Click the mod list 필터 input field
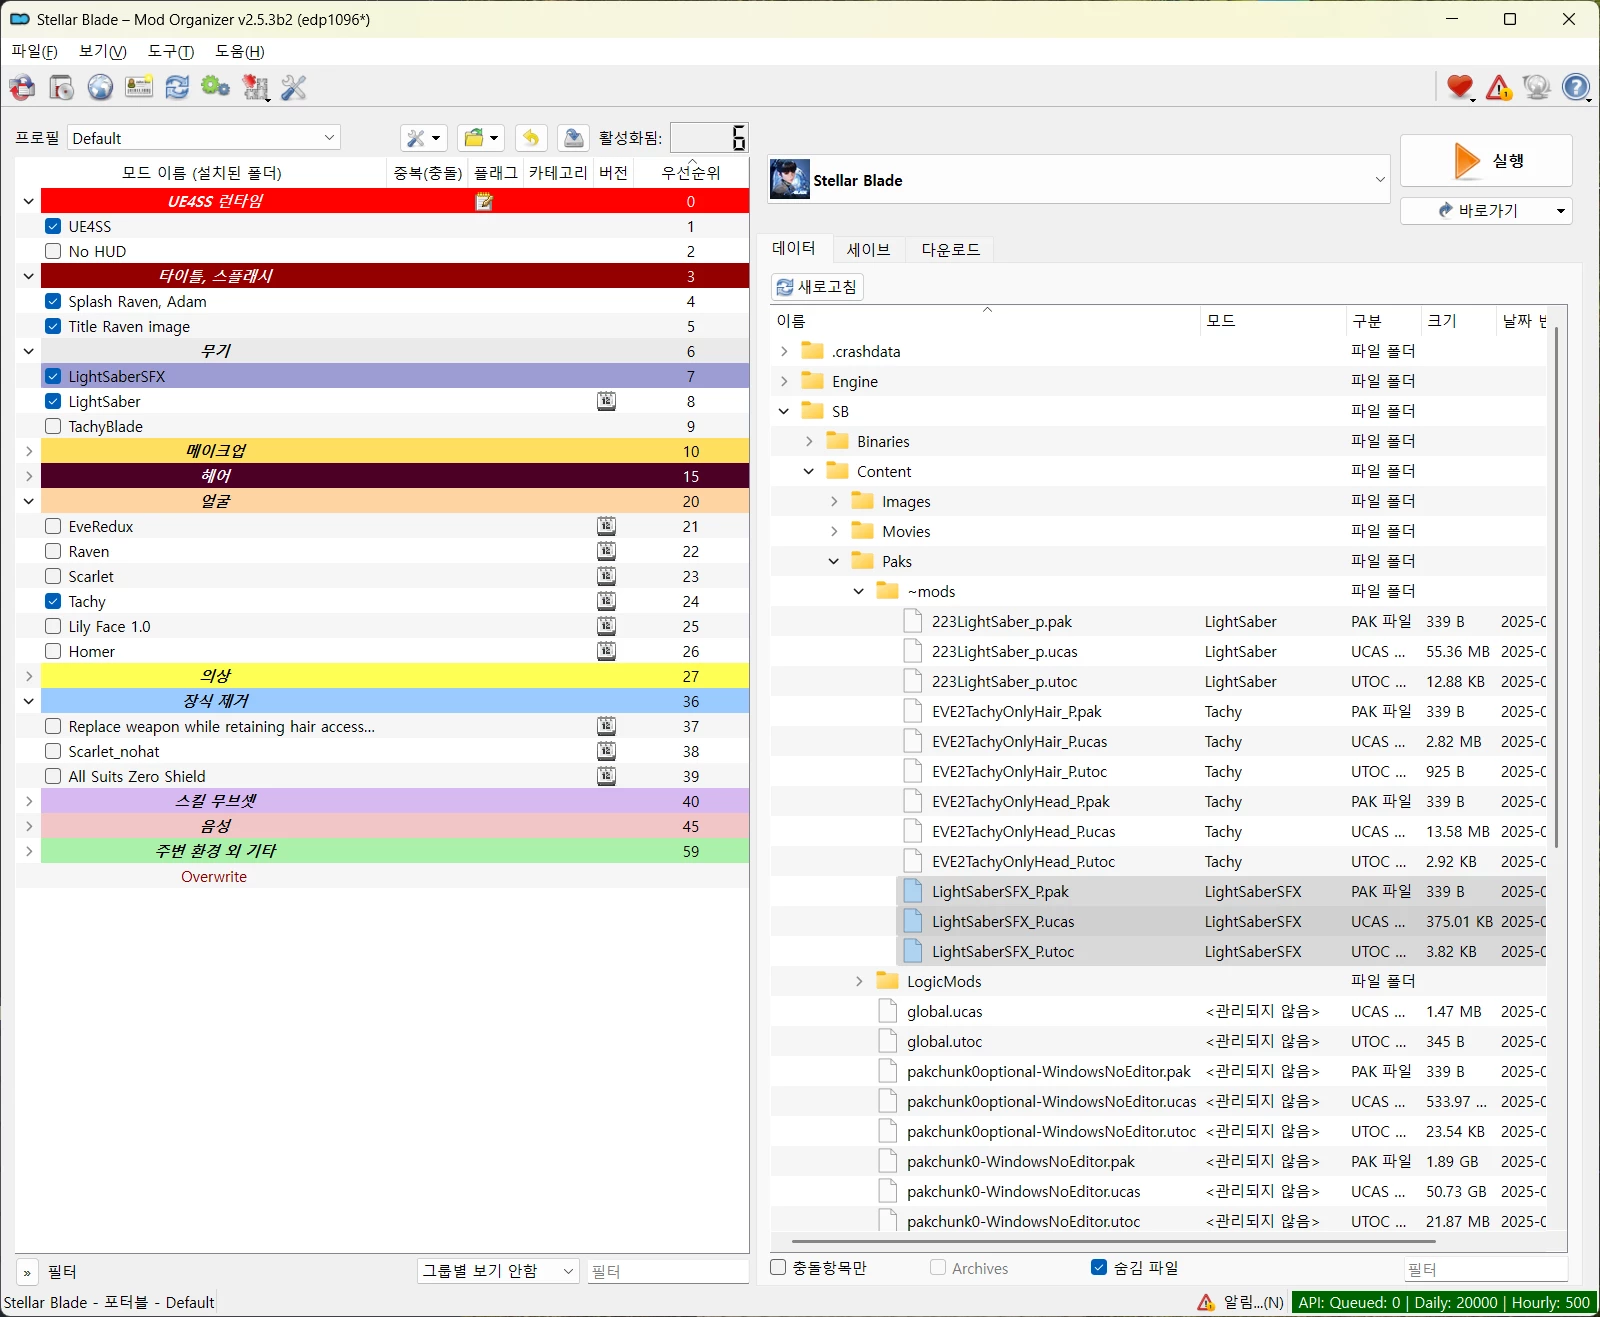This screenshot has height=1317, width=1600. pos(667,1271)
